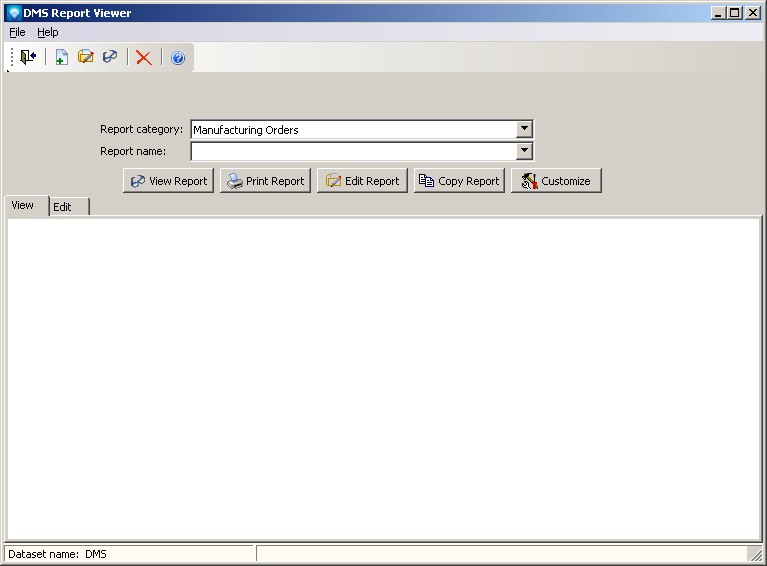Open the File menu

pos(17,32)
